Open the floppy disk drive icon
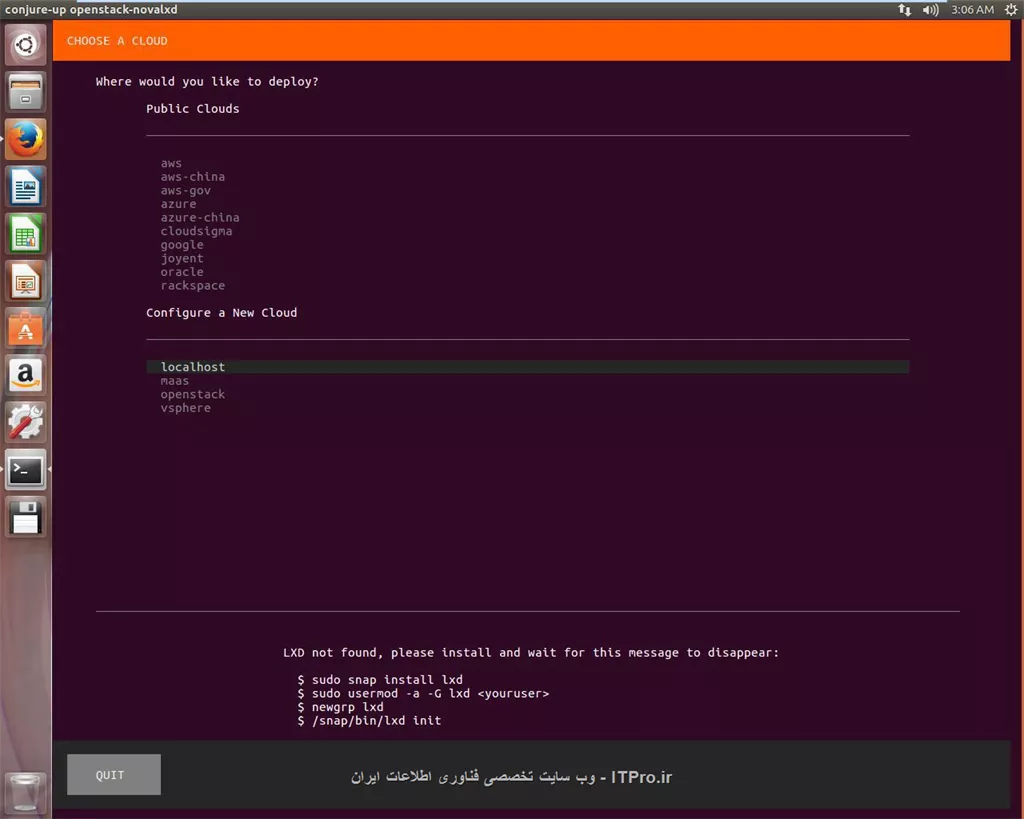1024x819 pixels. 25,517
